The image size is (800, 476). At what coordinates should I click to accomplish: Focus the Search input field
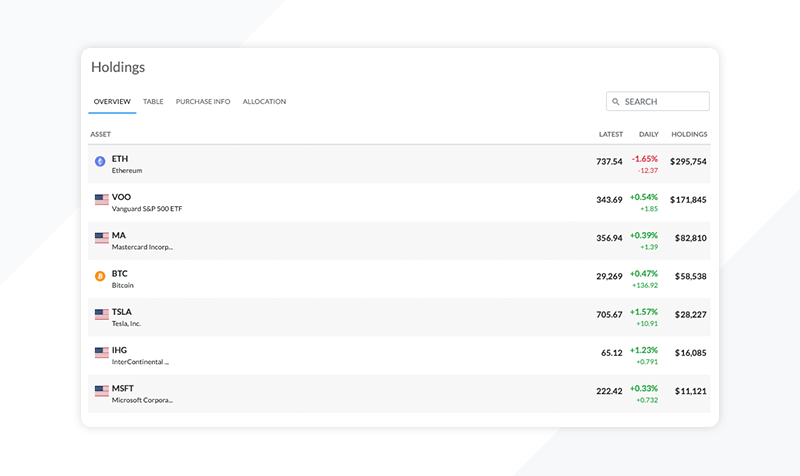[658, 101]
